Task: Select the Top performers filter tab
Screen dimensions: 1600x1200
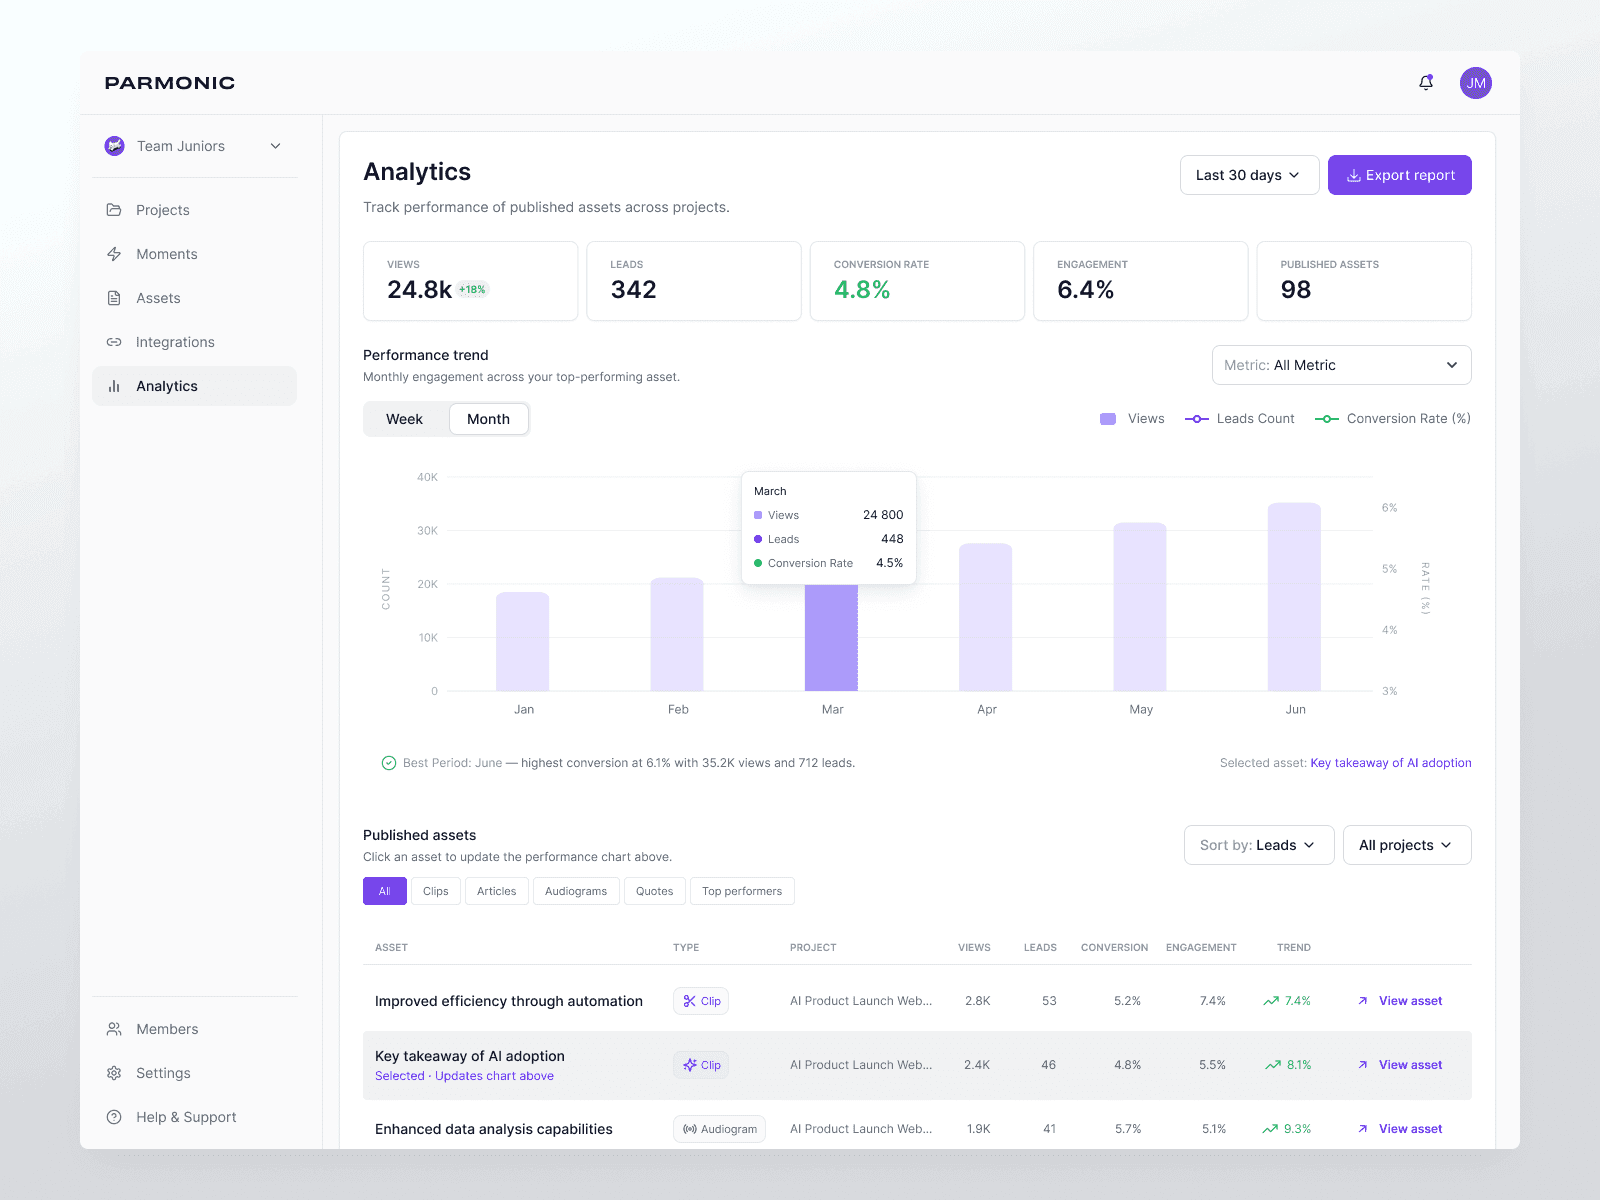Action: click(742, 891)
